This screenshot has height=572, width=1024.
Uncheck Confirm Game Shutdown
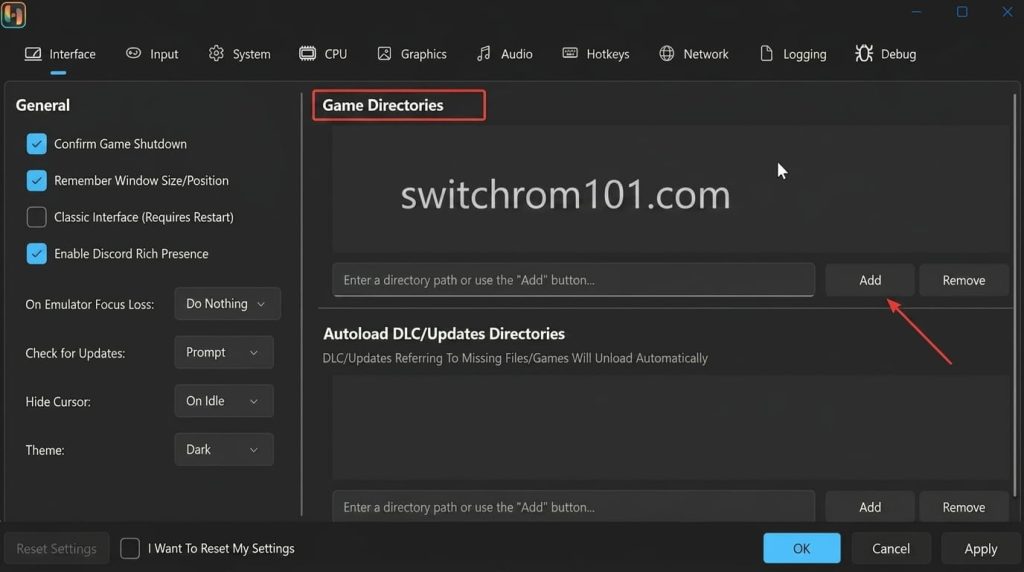[x=37, y=144]
